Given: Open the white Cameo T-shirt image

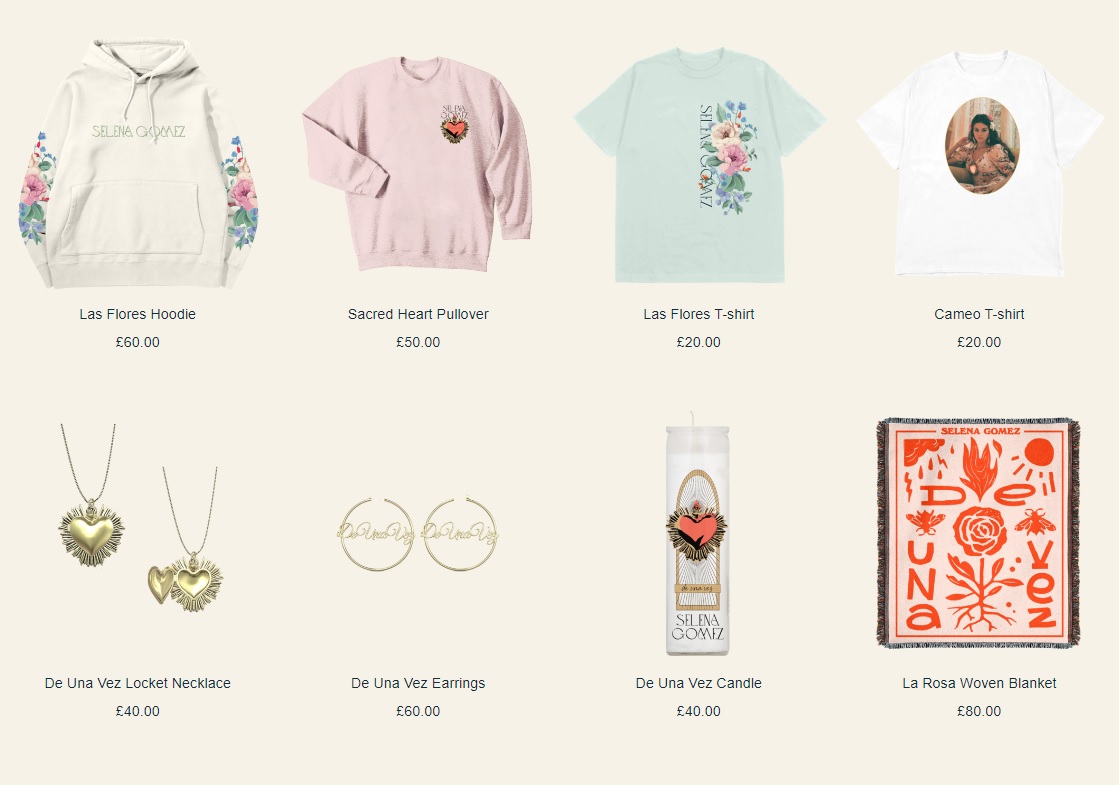Looking at the screenshot, I should coord(979,163).
